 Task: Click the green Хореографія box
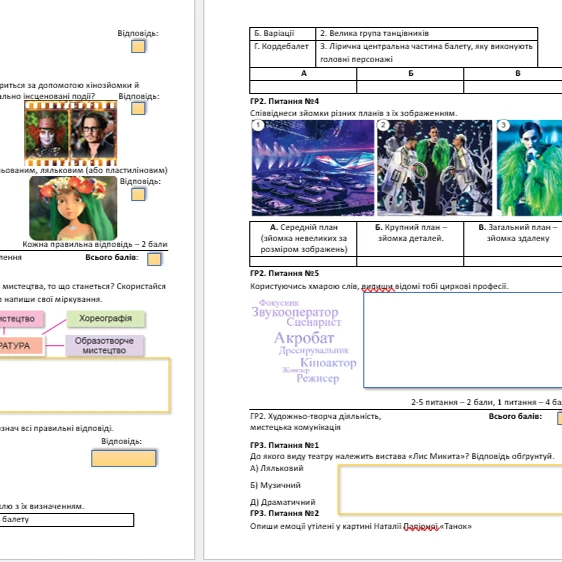click(x=106, y=319)
